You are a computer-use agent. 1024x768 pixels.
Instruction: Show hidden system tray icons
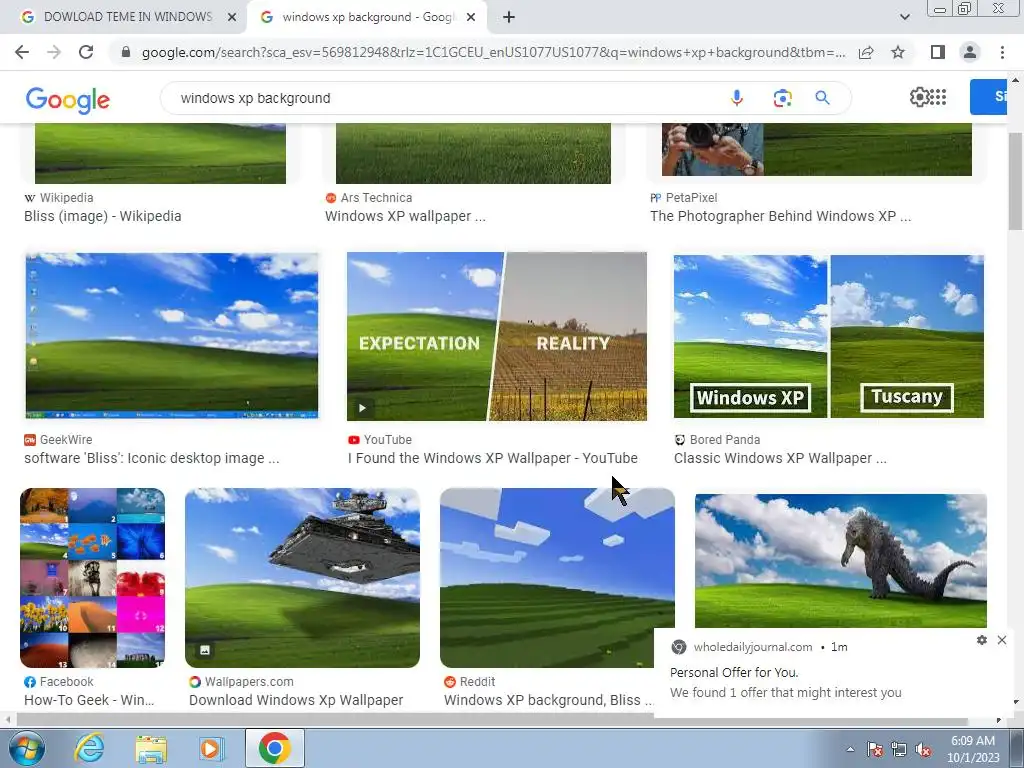click(x=850, y=749)
